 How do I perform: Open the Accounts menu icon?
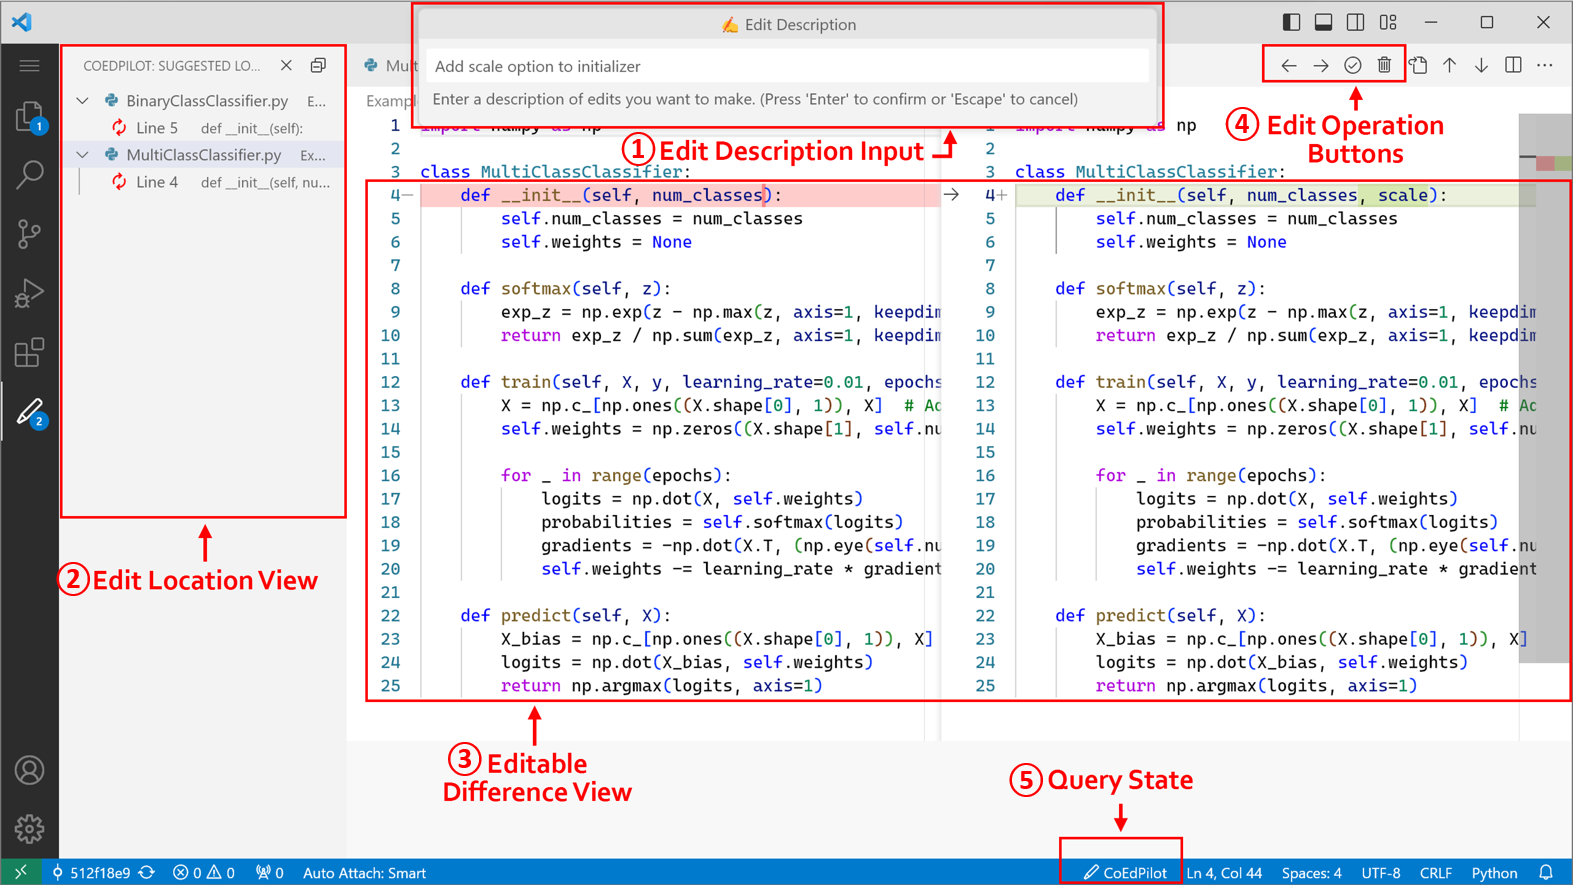pos(30,770)
